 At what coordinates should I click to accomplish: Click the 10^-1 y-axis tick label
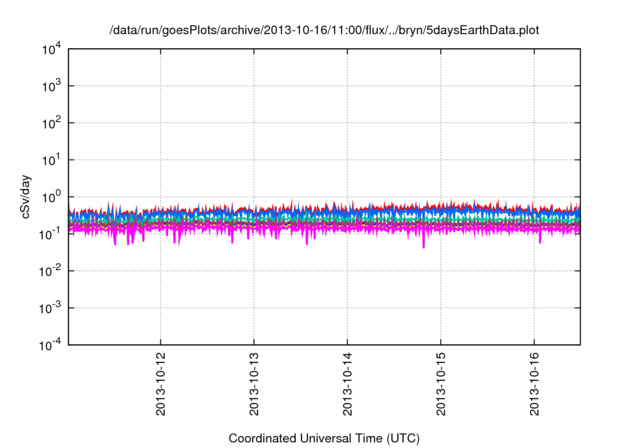[51, 235]
